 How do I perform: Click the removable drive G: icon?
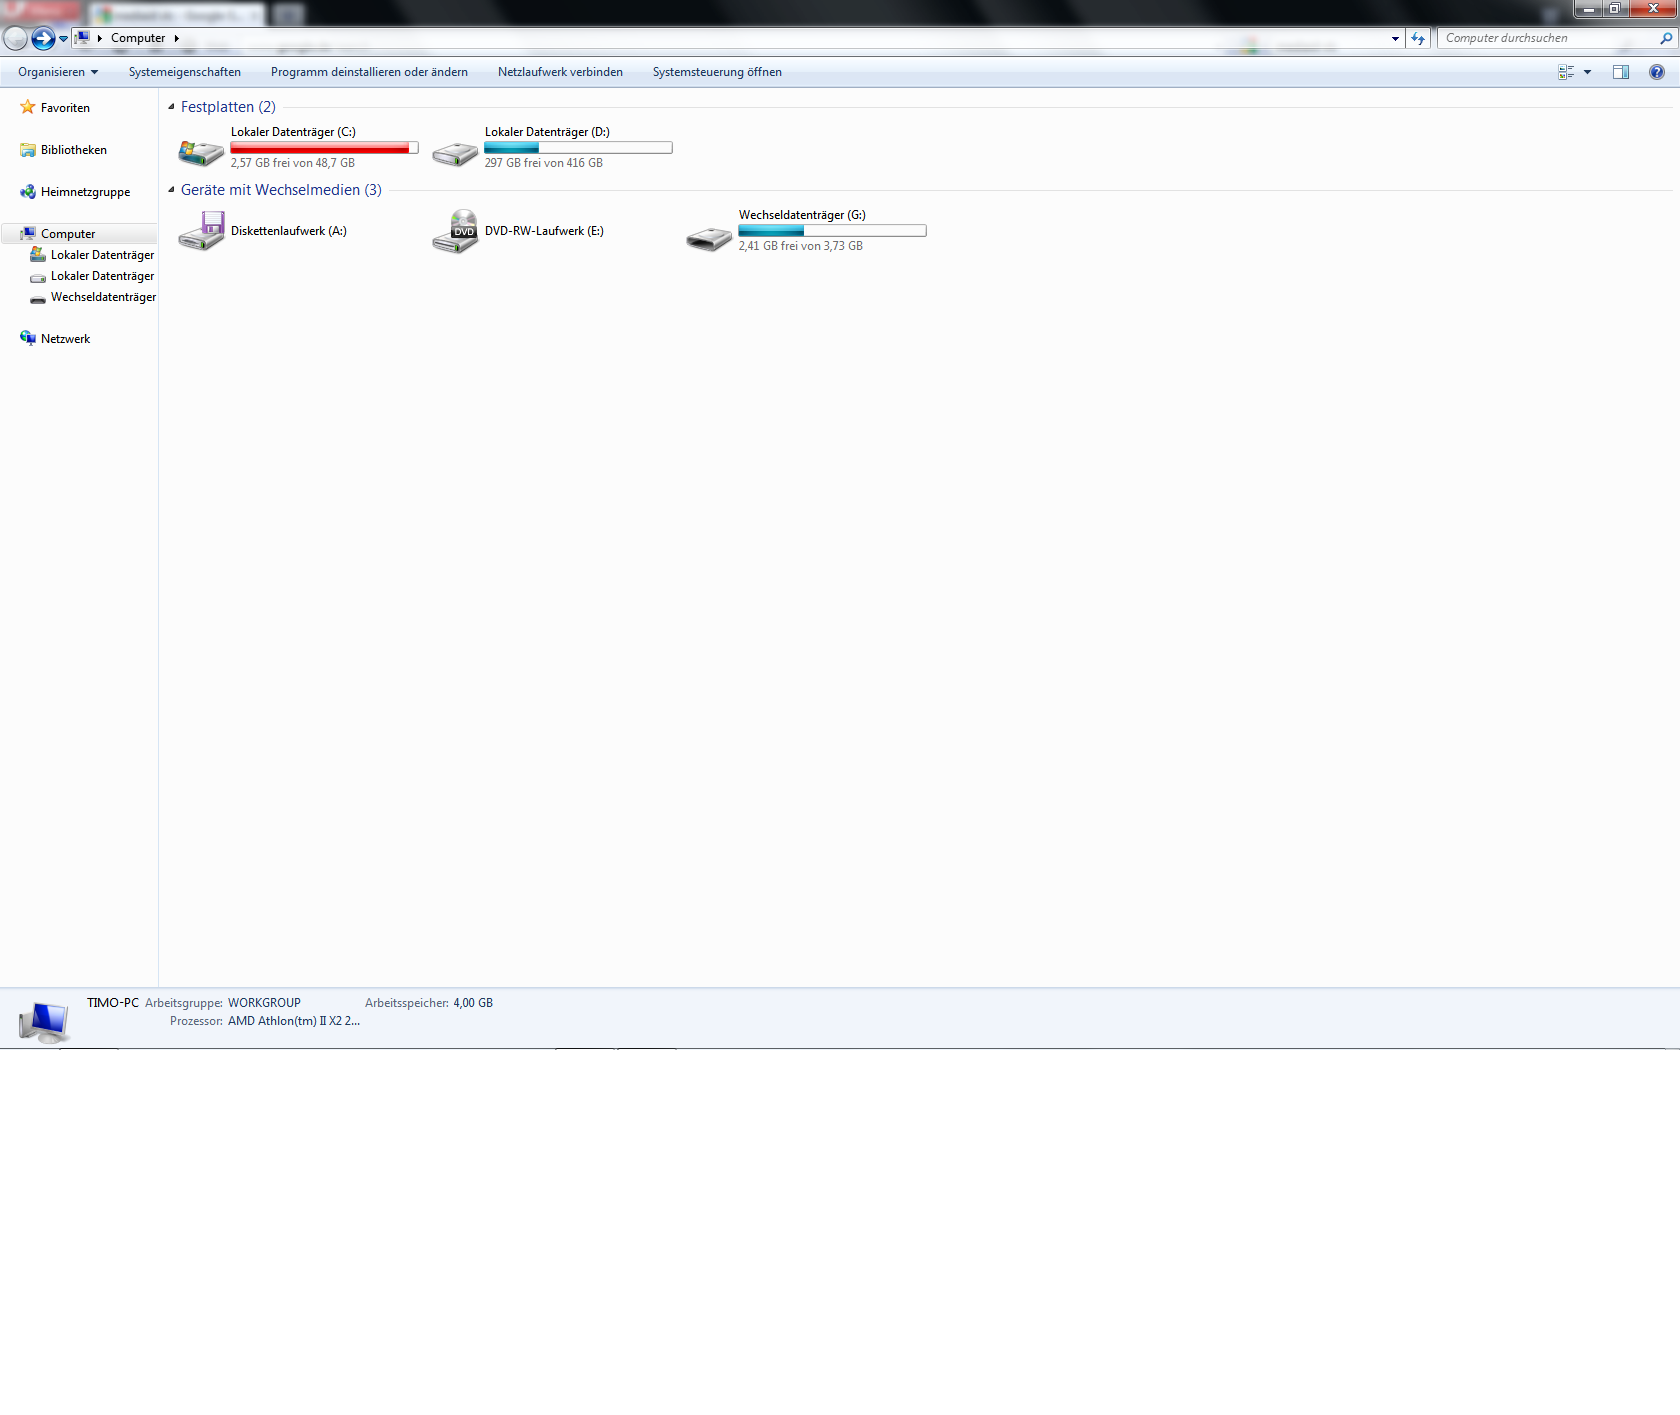[709, 238]
